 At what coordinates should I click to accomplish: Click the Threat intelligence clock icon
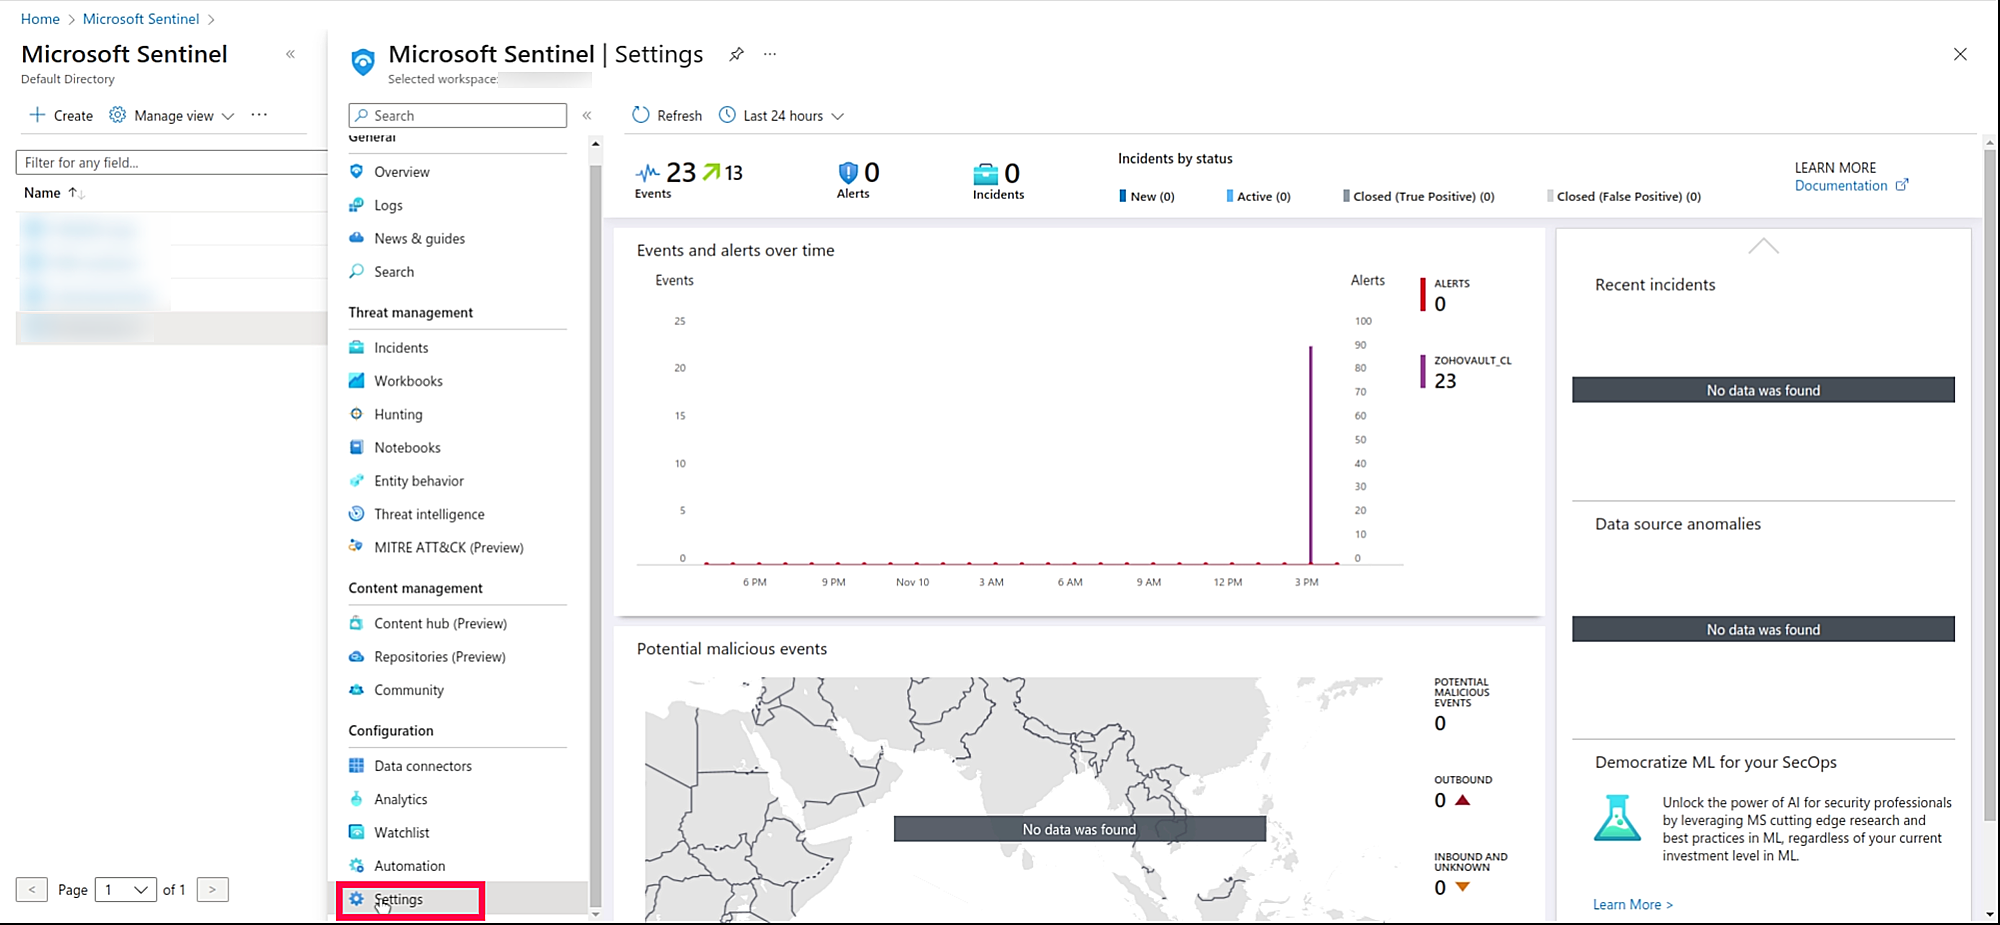356,514
